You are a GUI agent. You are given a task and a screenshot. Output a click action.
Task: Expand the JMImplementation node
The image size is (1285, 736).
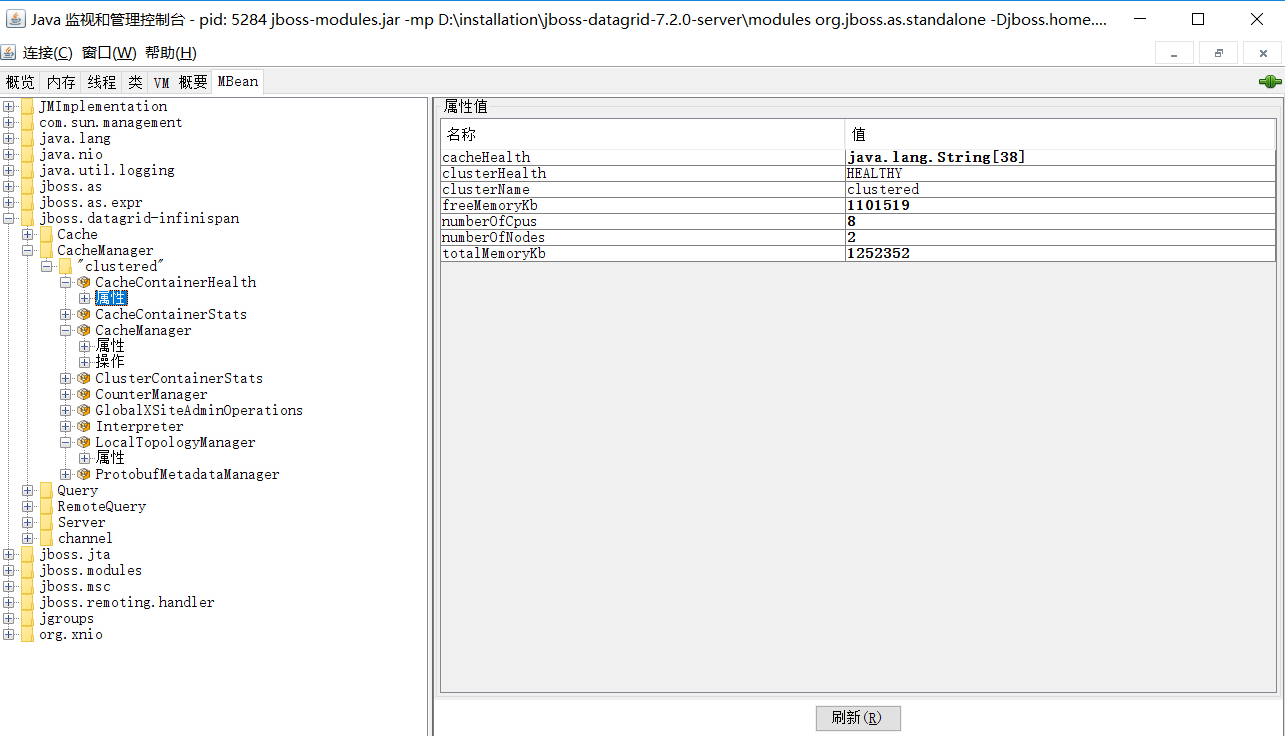click(x=9, y=107)
